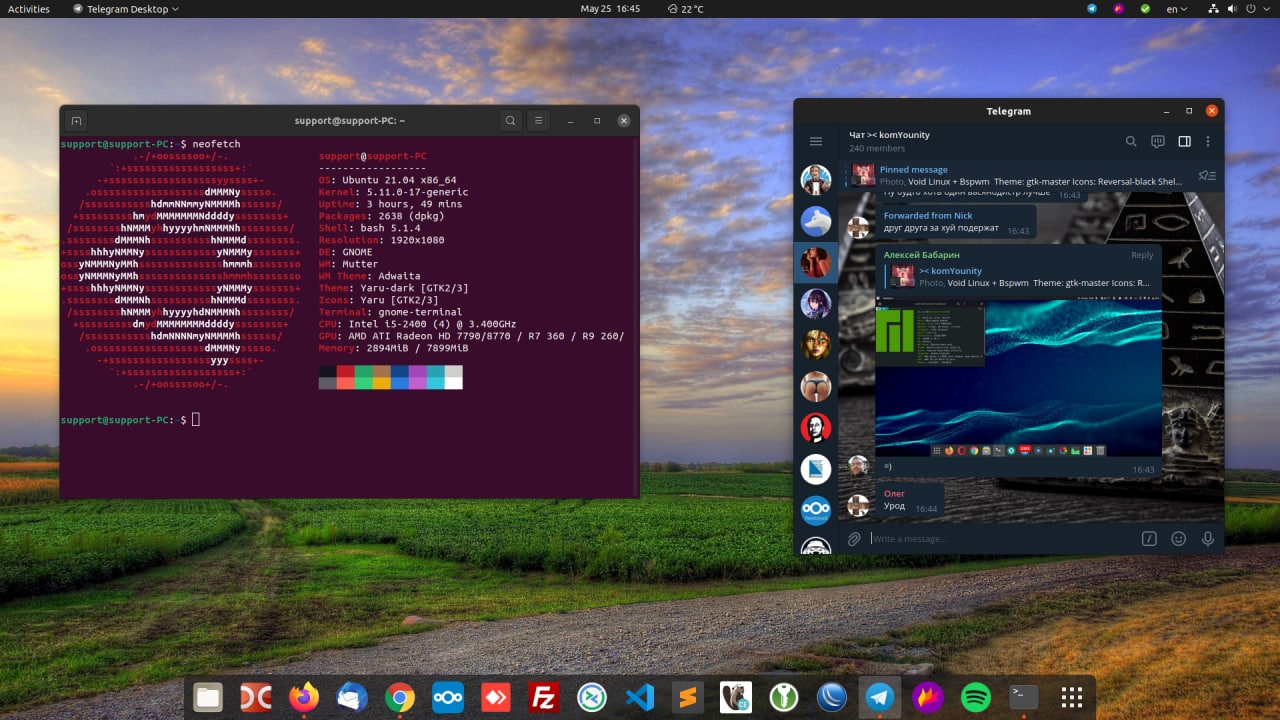Click the "Intel i5-2400" CPU line
This screenshot has width=1280, height=720.
point(418,324)
